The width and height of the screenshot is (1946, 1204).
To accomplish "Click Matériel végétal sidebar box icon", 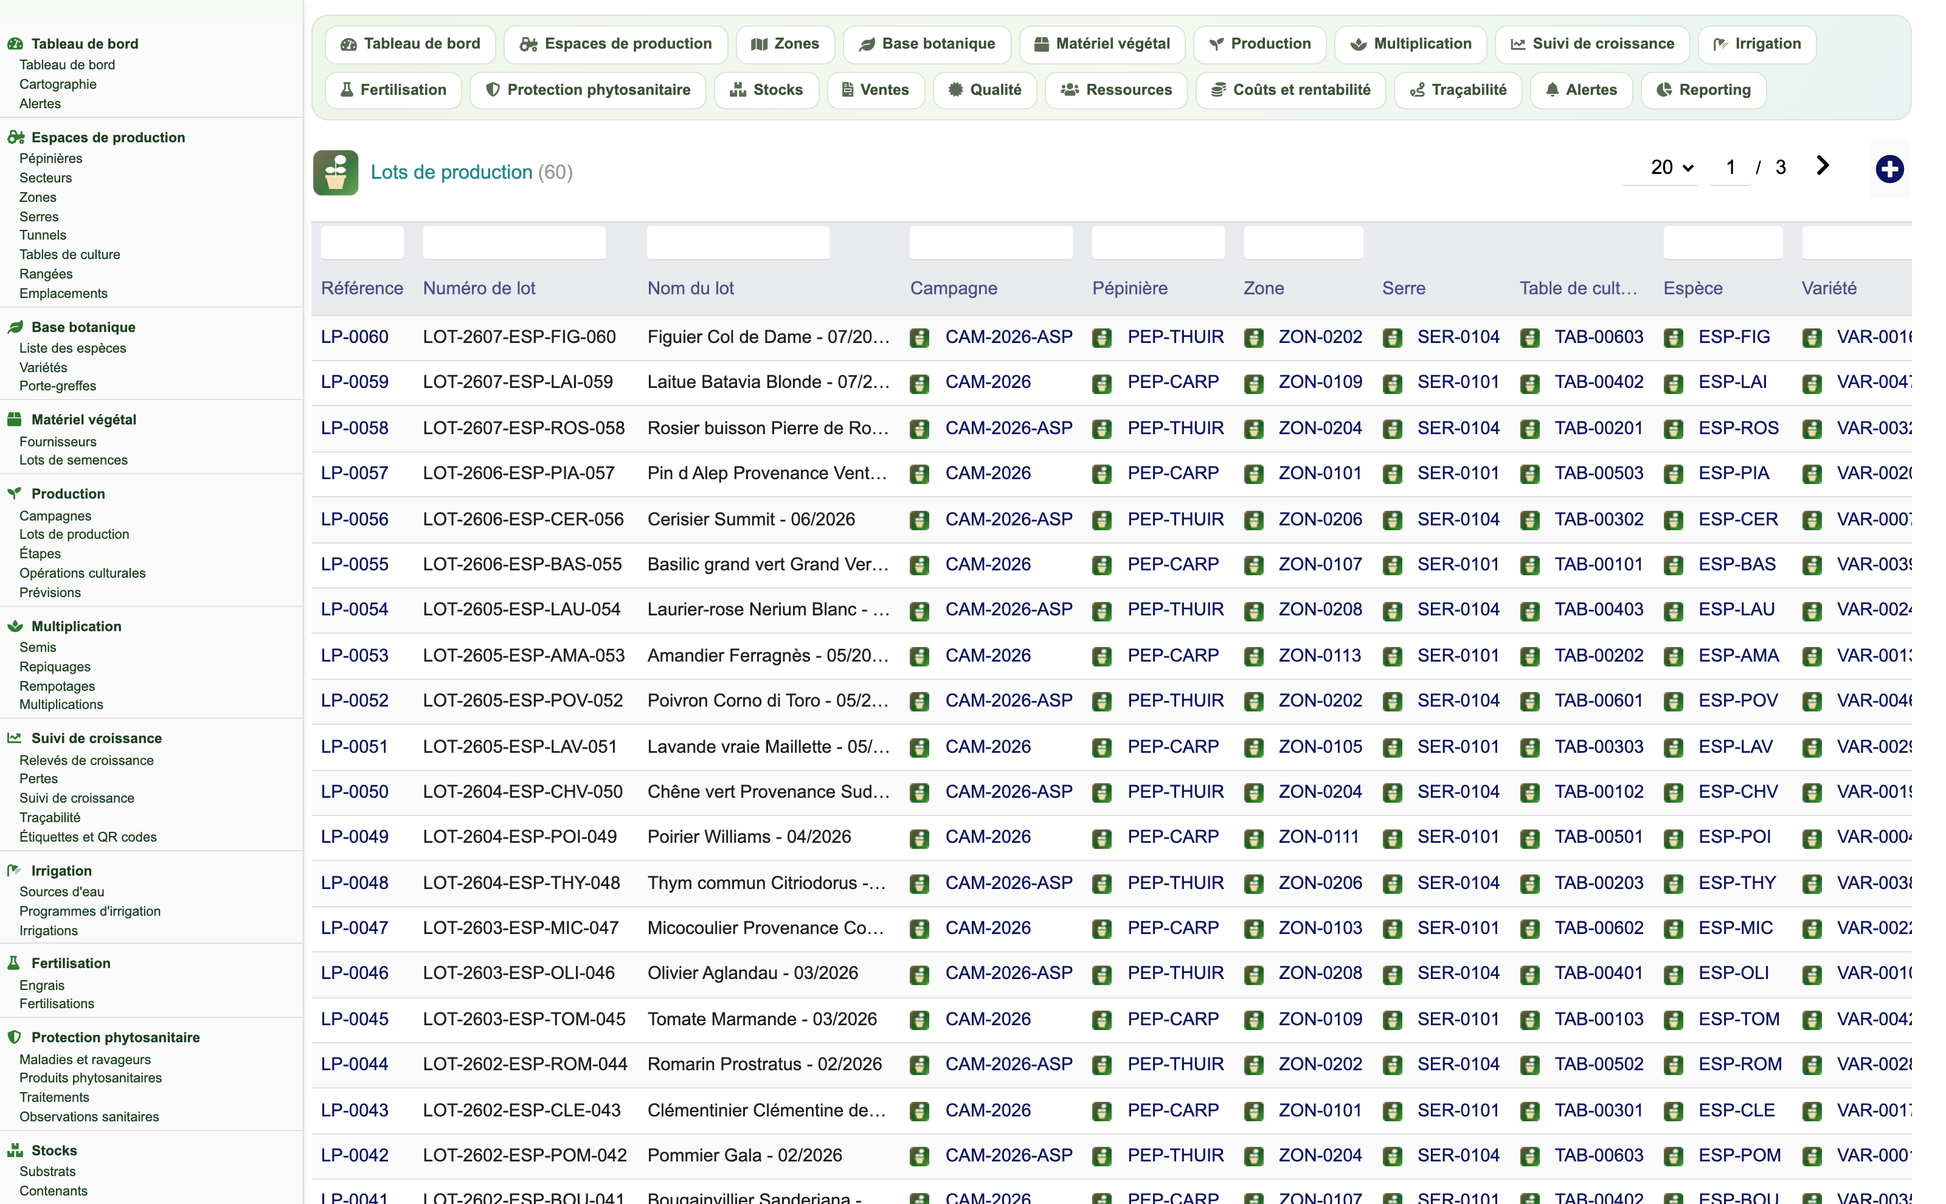I will pos(15,420).
